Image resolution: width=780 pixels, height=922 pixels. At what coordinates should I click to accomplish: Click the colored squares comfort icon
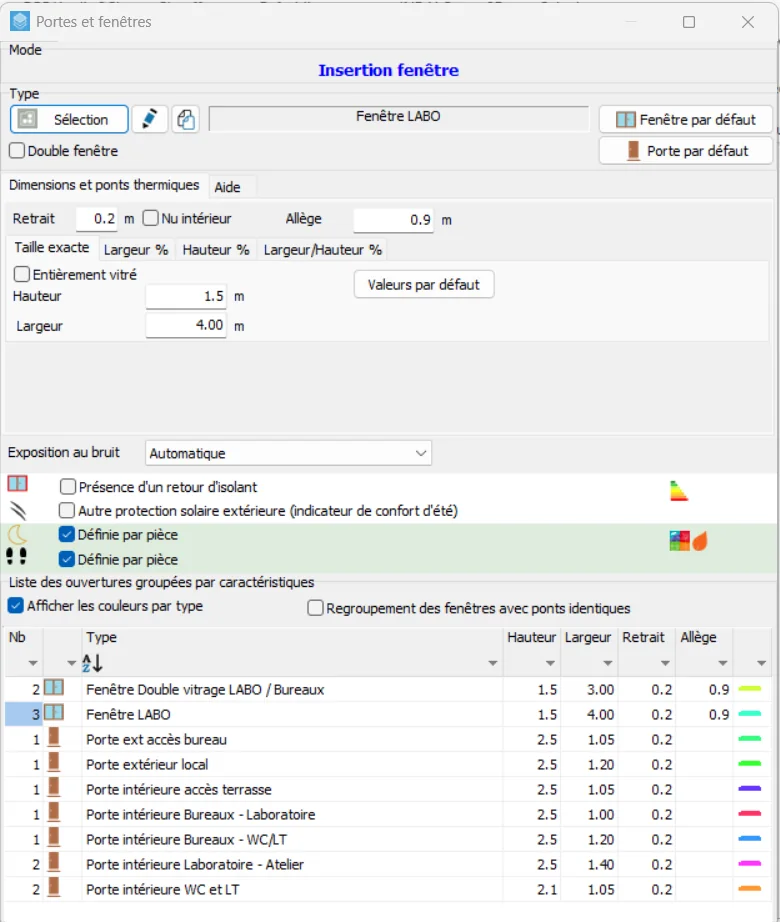tap(679, 541)
